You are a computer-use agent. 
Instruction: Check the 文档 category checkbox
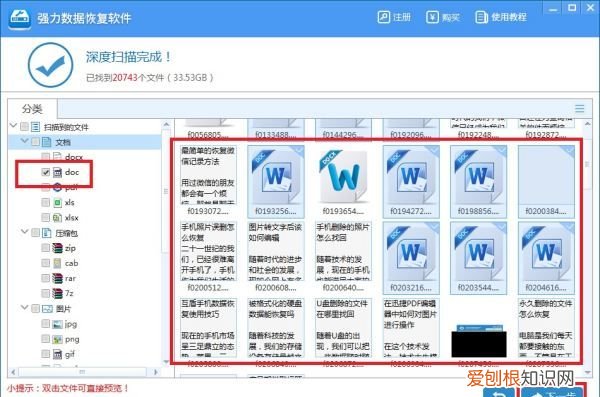pos(35,142)
